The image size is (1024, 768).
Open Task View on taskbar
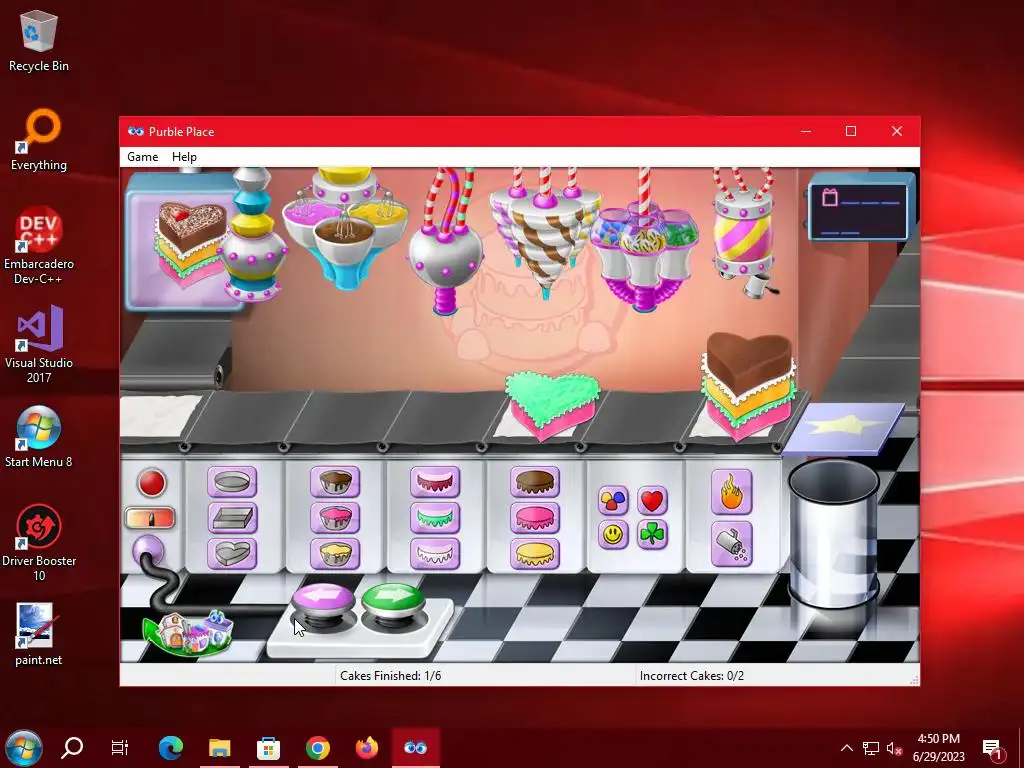click(120, 748)
